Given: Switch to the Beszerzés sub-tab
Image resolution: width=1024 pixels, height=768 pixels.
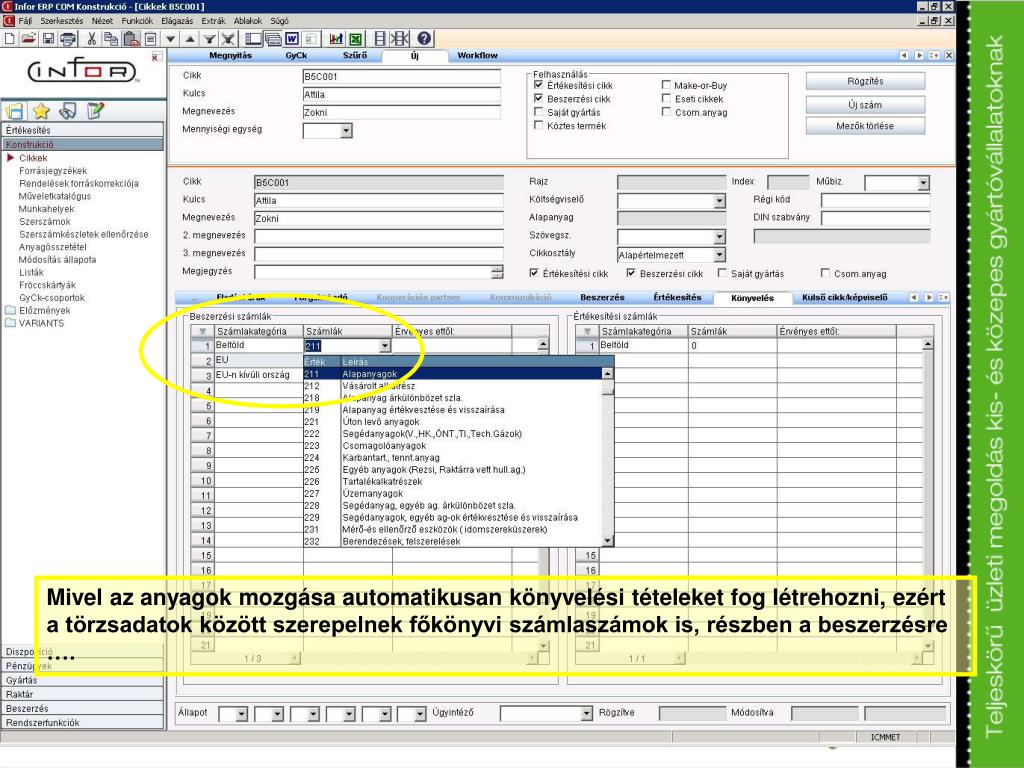Looking at the screenshot, I should (x=602, y=297).
